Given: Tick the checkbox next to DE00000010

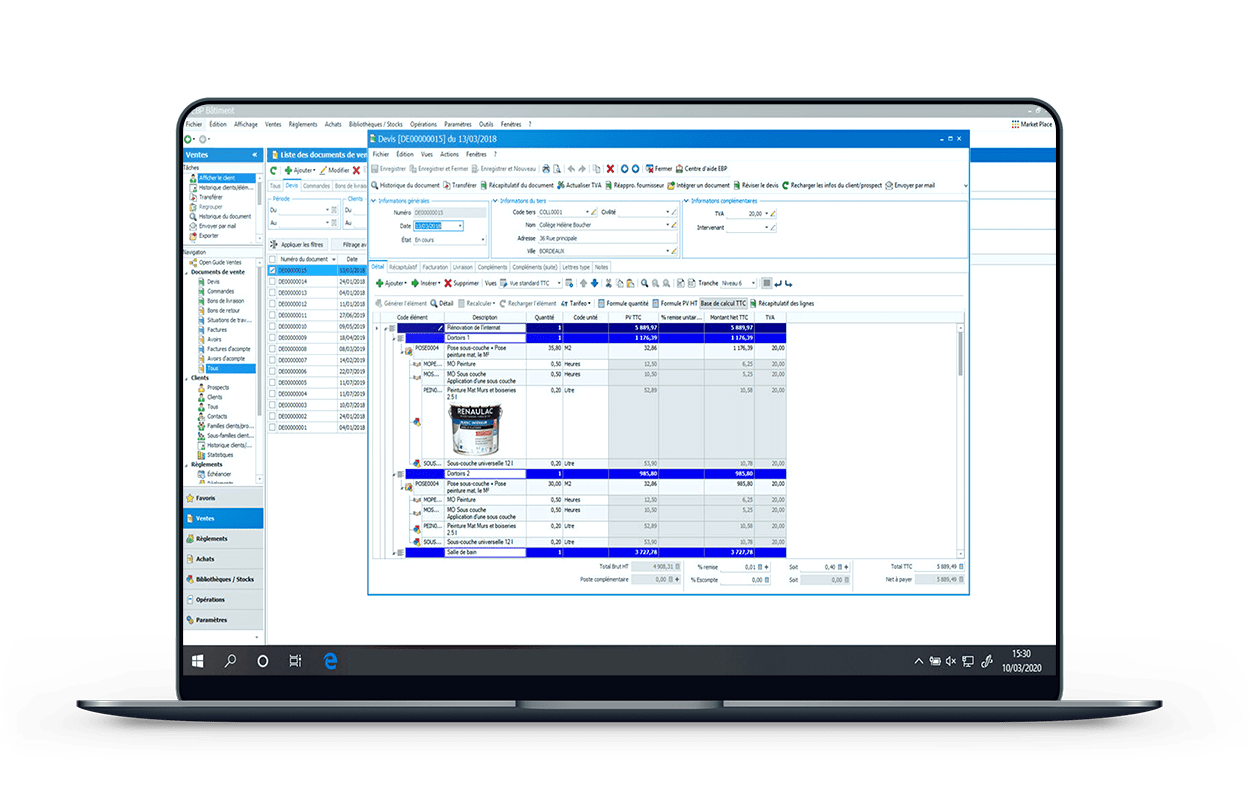Looking at the screenshot, I should coord(273,326).
